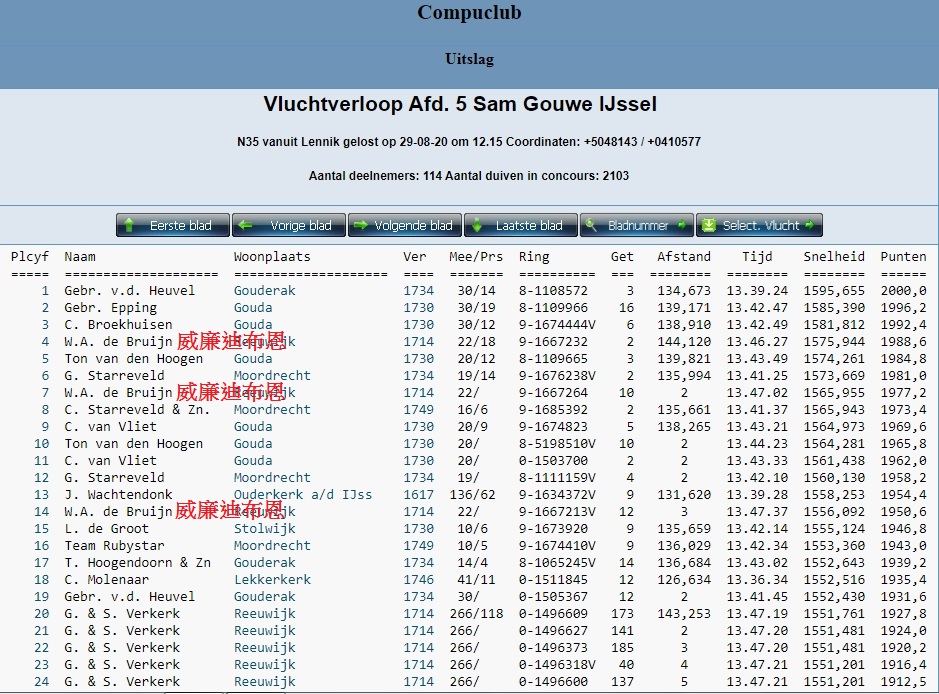Click T. Hoogendoorn & Zn name
This screenshot has height=694, width=939.
pos(137,563)
